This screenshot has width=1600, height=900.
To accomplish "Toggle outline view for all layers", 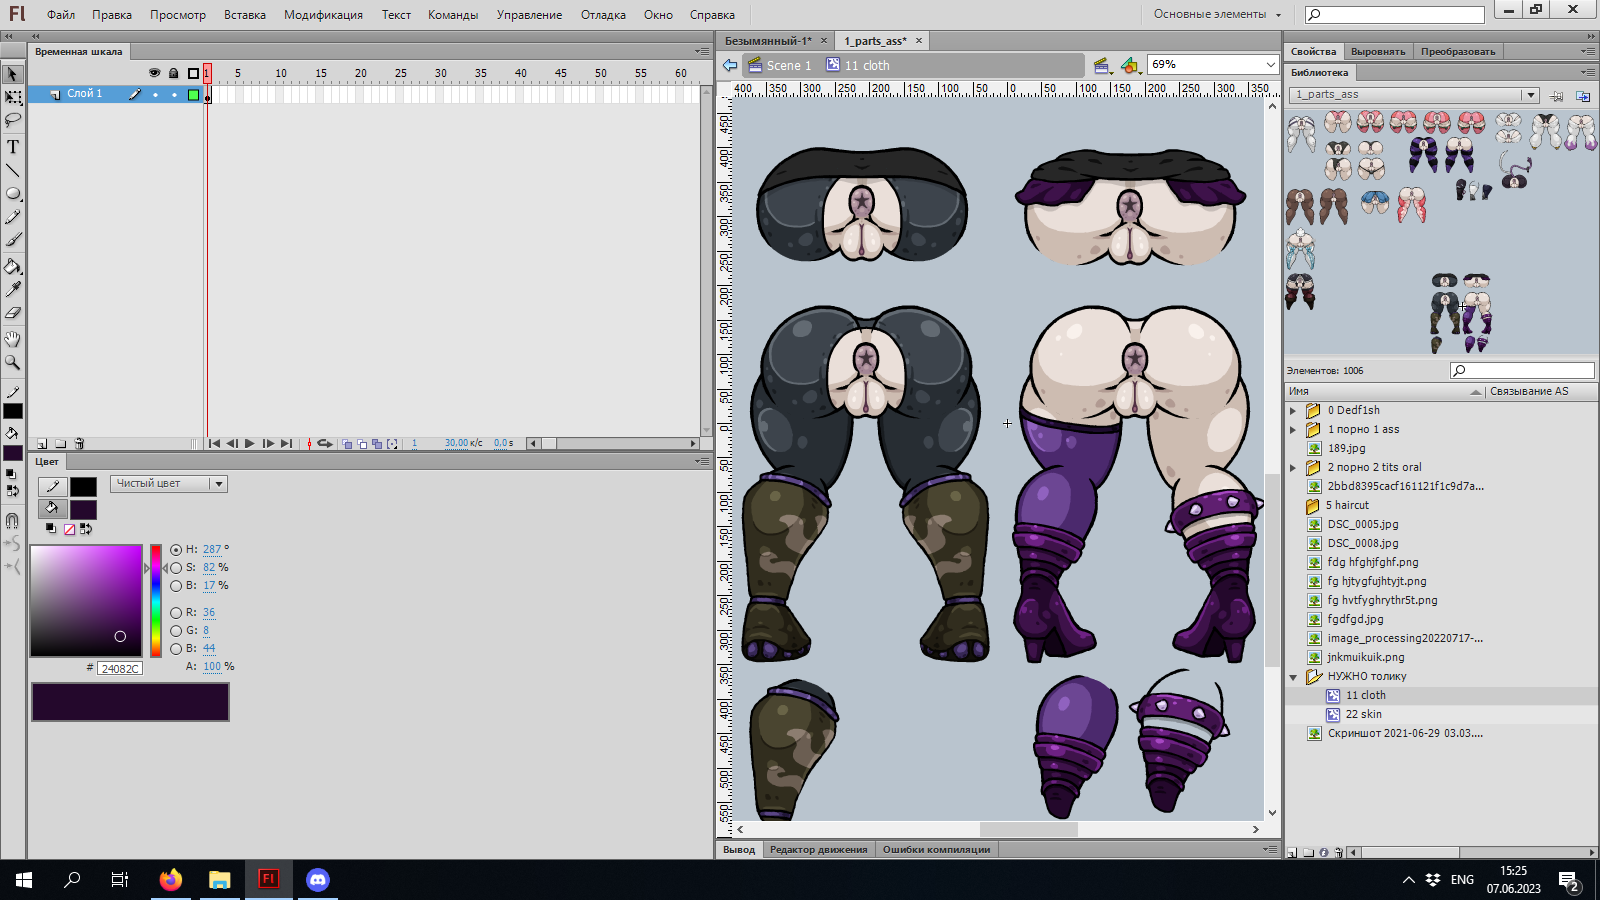I will coord(193,73).
